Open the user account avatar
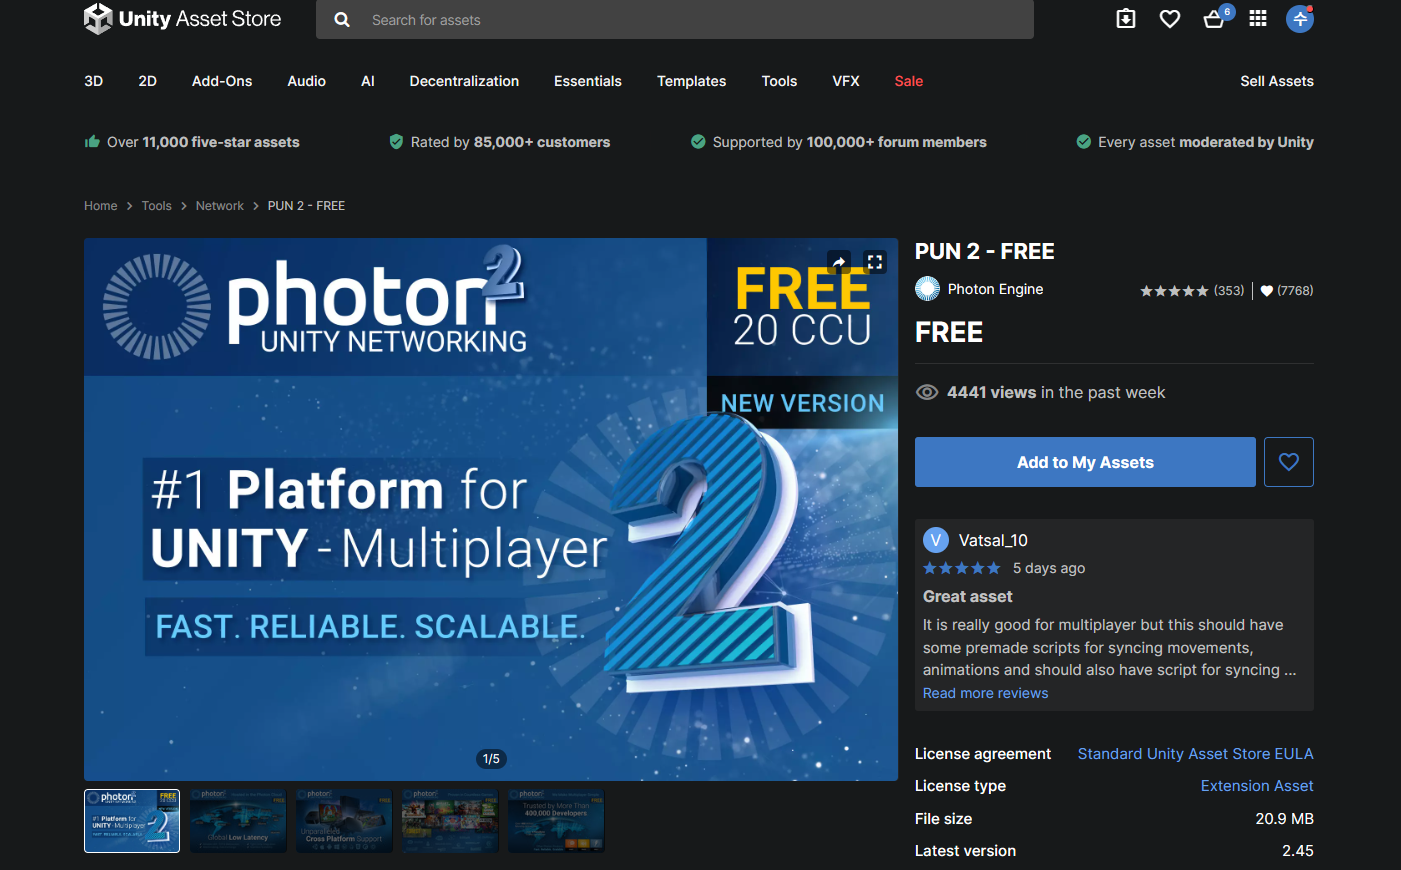This screenshot has width=1401, height=870. coord(1300,18)
